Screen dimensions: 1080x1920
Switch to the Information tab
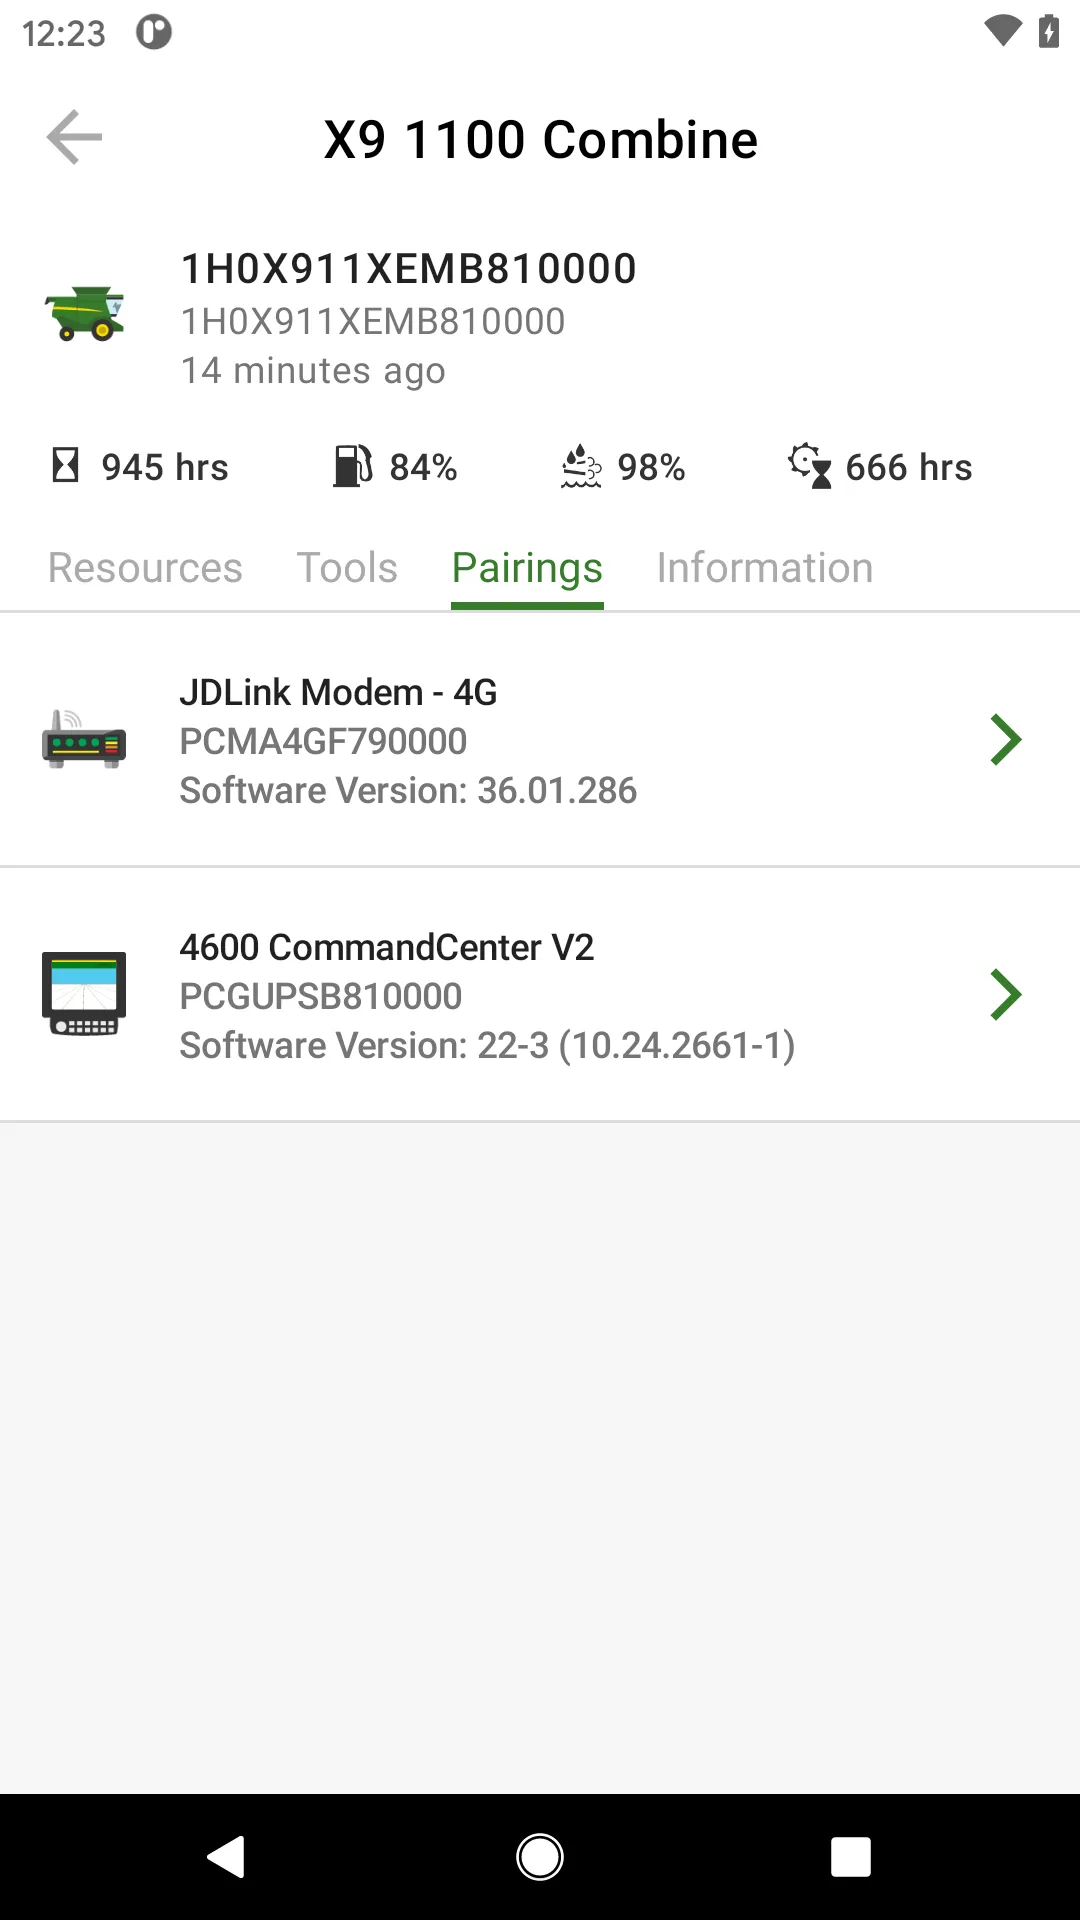coord(765,568)
